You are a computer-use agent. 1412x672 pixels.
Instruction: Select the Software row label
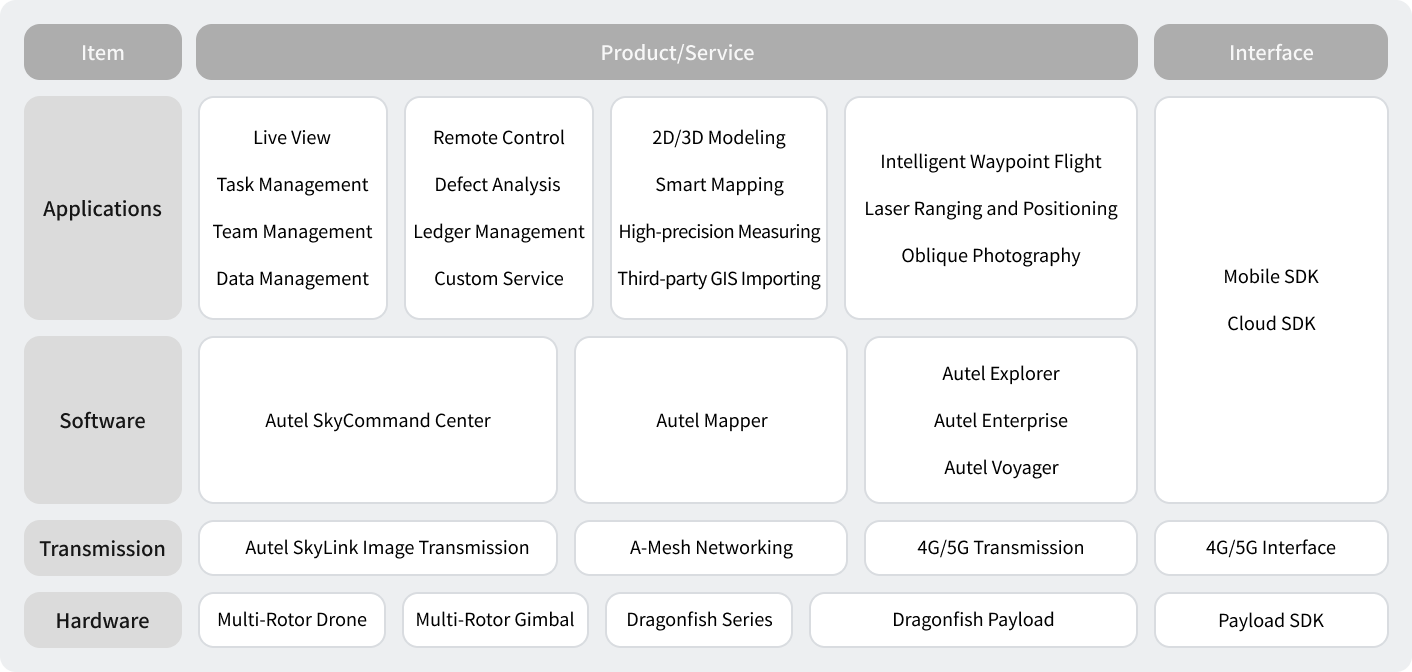(102, 420)
